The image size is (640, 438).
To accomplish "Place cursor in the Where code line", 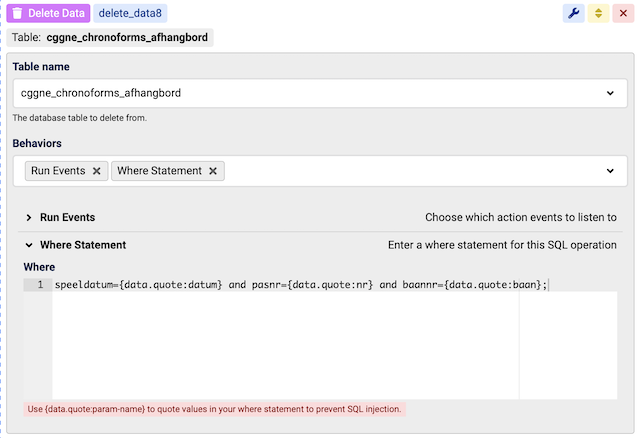I will click(300, 285).
